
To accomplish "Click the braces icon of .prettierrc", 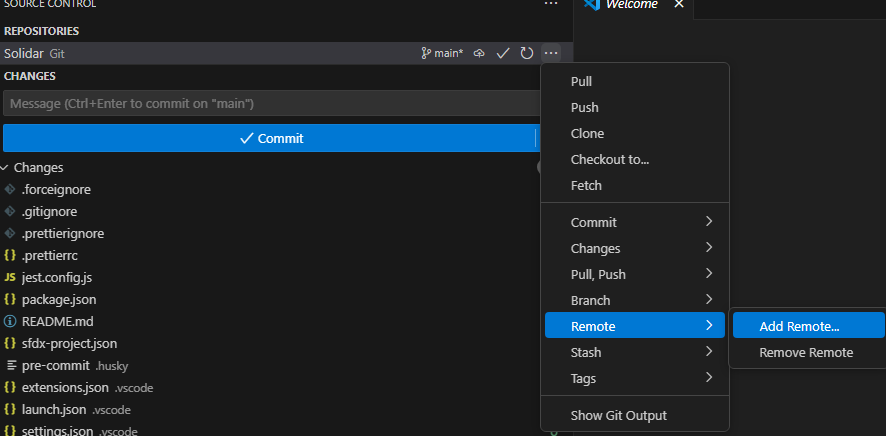I will coord(10,255).
